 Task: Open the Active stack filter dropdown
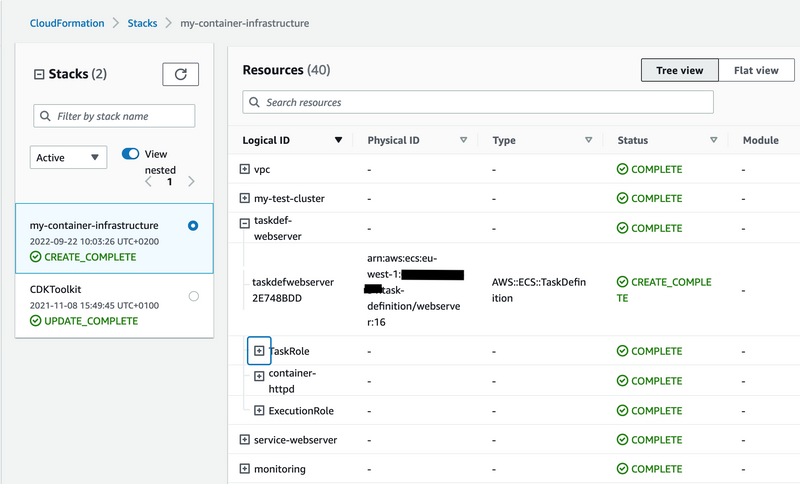tap(68, 158)
